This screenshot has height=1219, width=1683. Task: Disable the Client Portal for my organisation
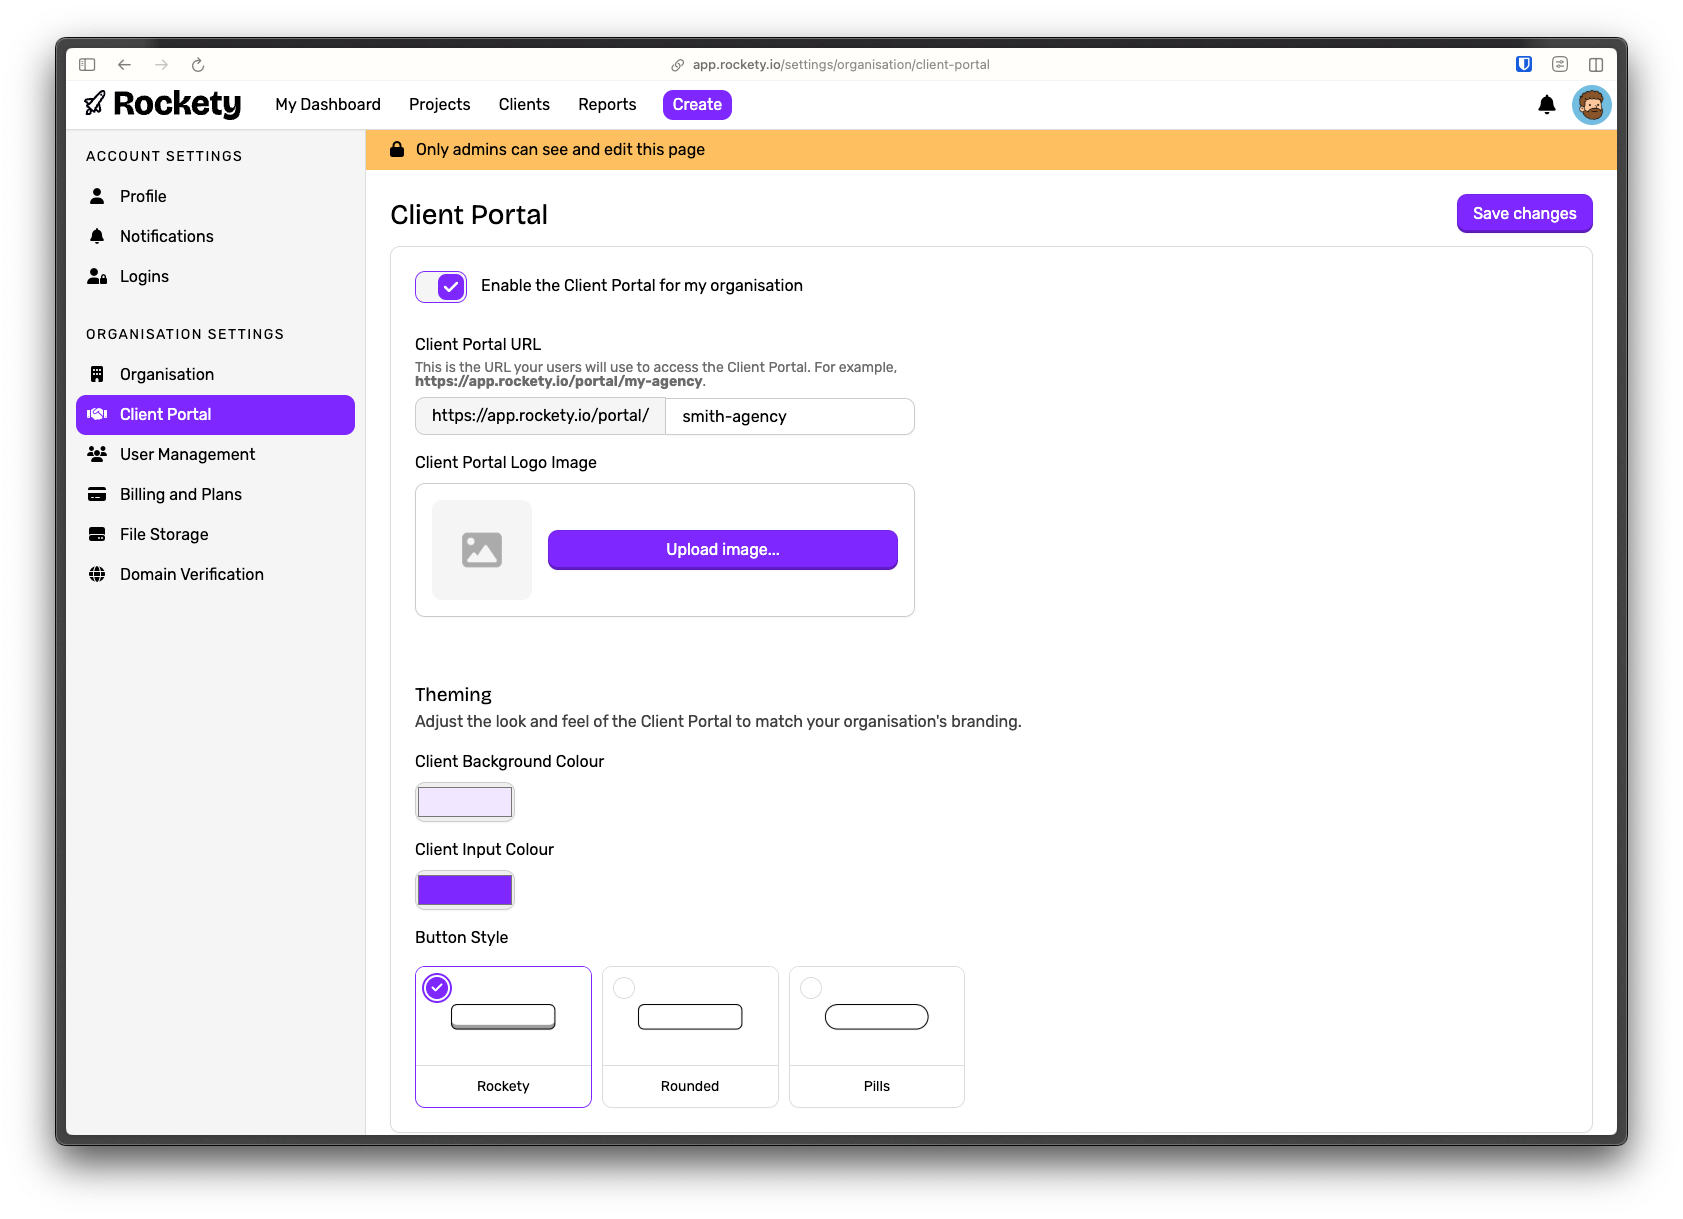(440, 287)
